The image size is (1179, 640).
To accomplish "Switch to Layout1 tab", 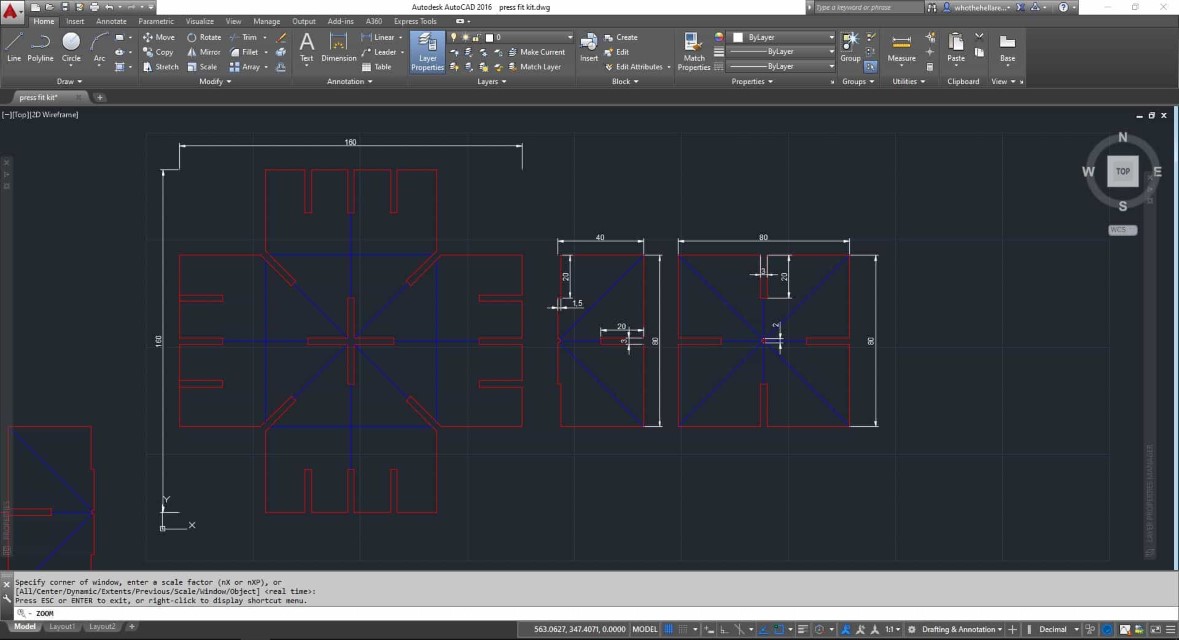I will [x=62, y=626].
